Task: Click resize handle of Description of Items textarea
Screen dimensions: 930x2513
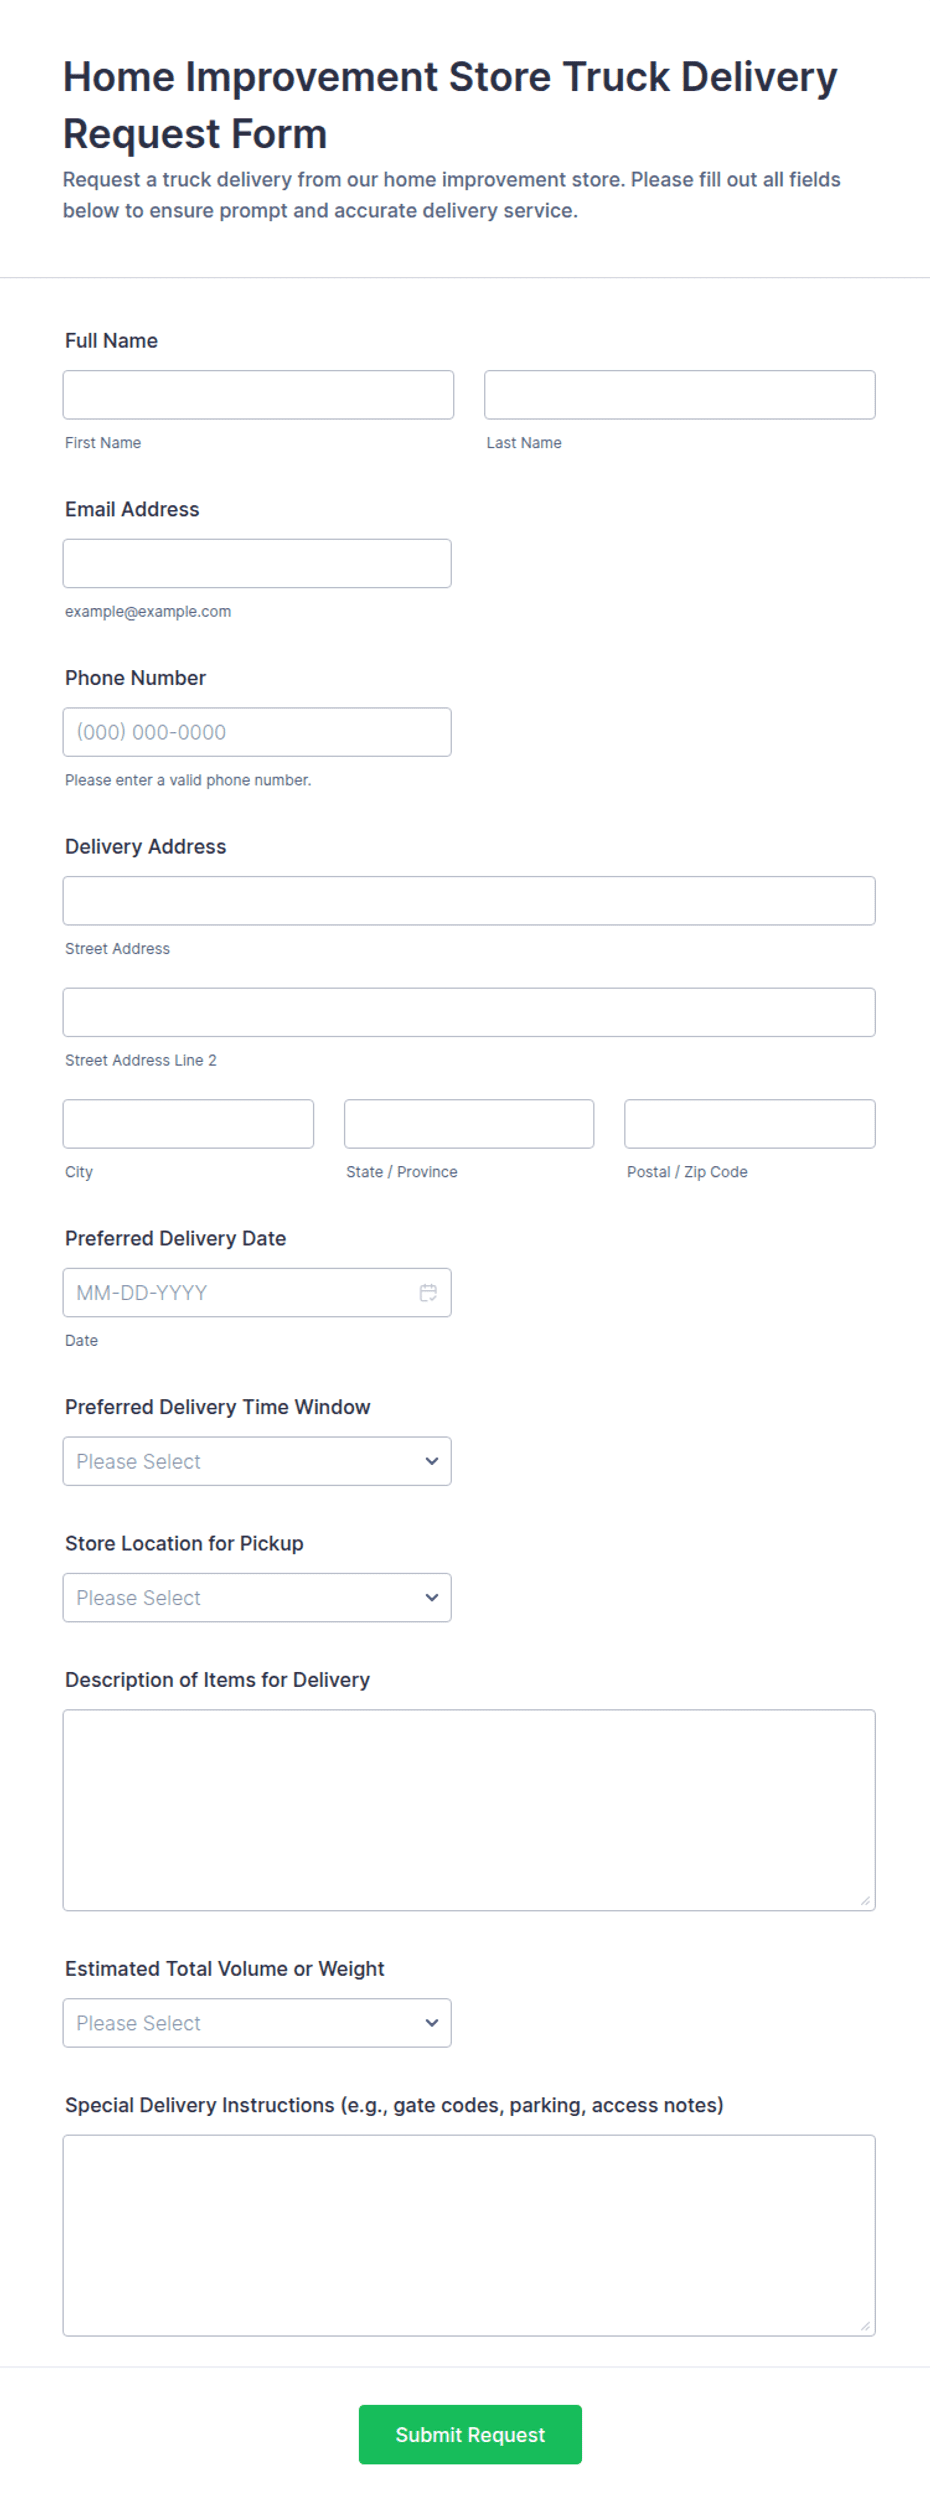Action: (x=865, y=1900)
